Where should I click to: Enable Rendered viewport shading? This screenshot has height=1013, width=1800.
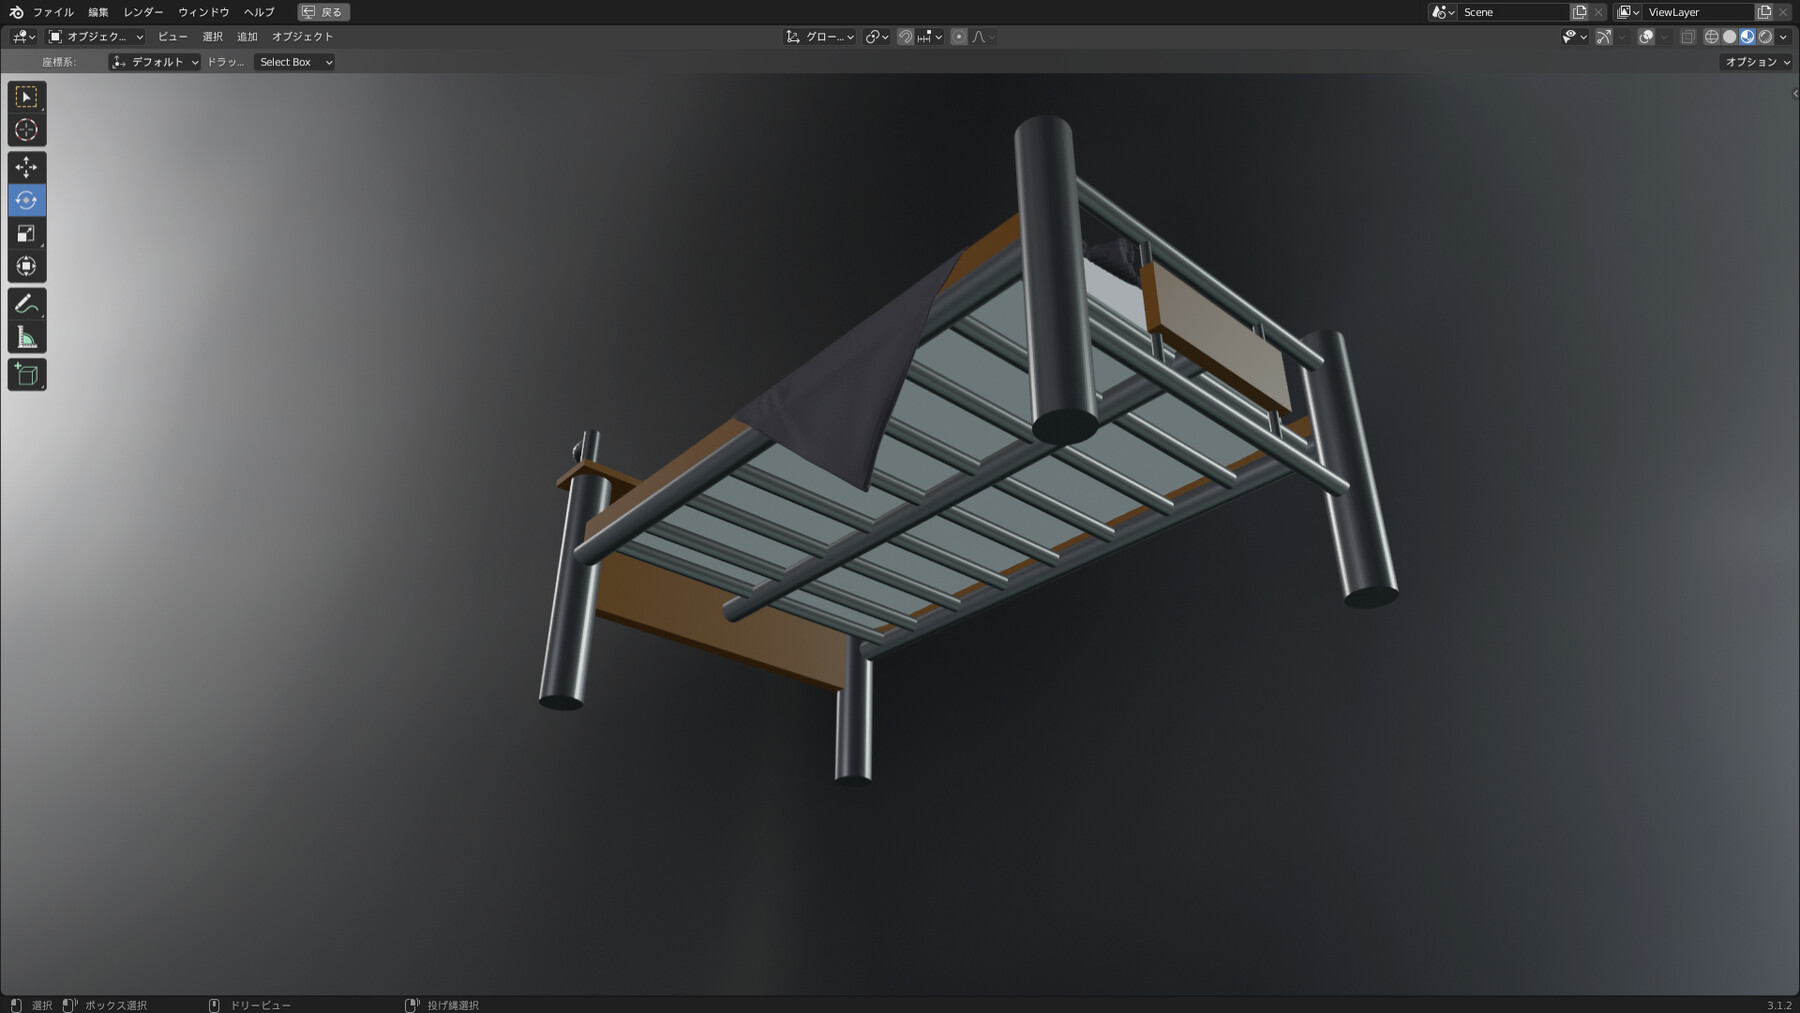pos(1766,36)
